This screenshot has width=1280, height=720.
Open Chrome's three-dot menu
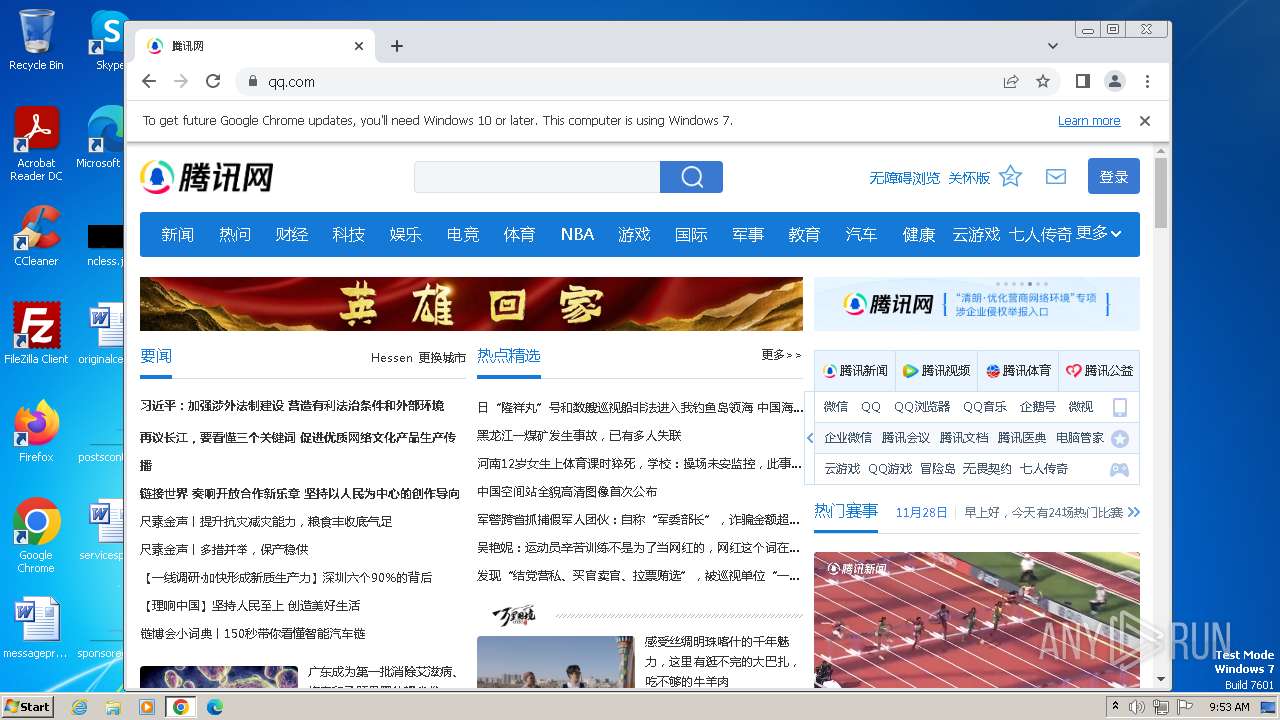tap(1147, 81)
